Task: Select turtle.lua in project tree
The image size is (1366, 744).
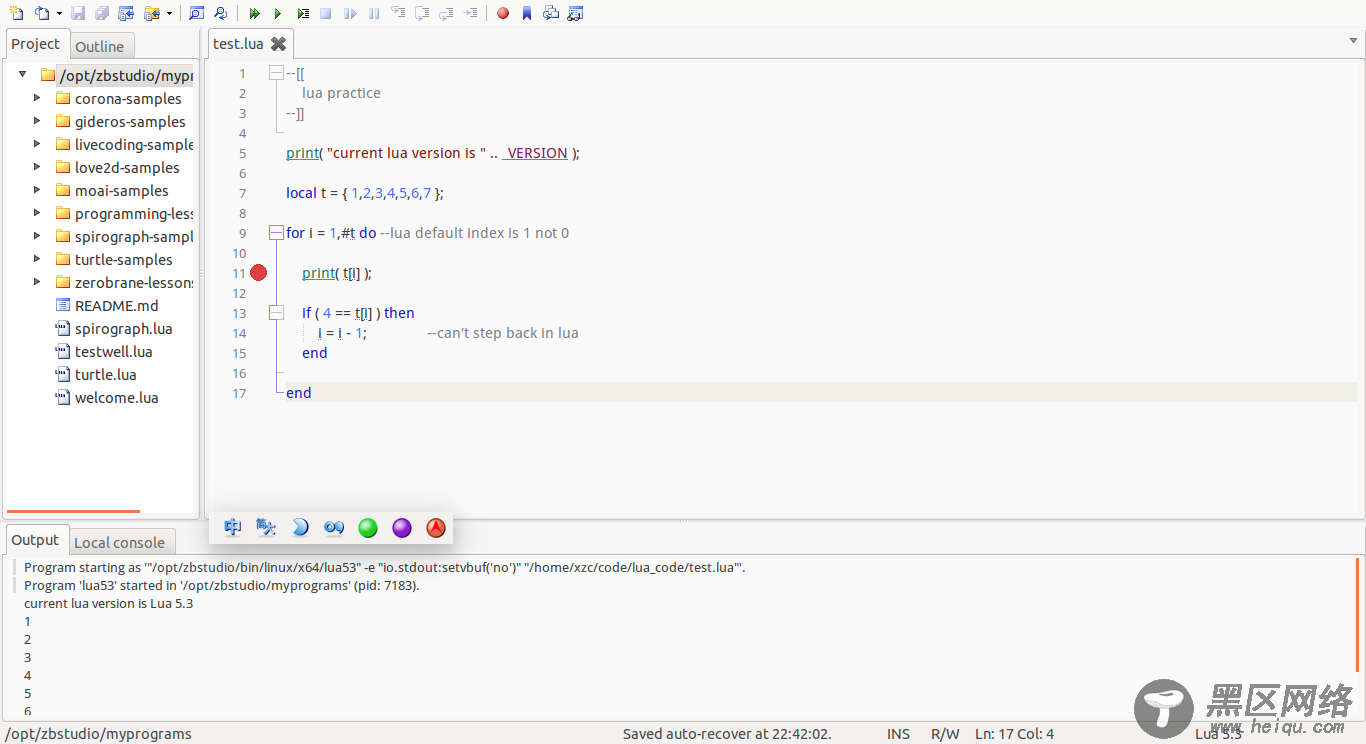Action: point(105,375)
